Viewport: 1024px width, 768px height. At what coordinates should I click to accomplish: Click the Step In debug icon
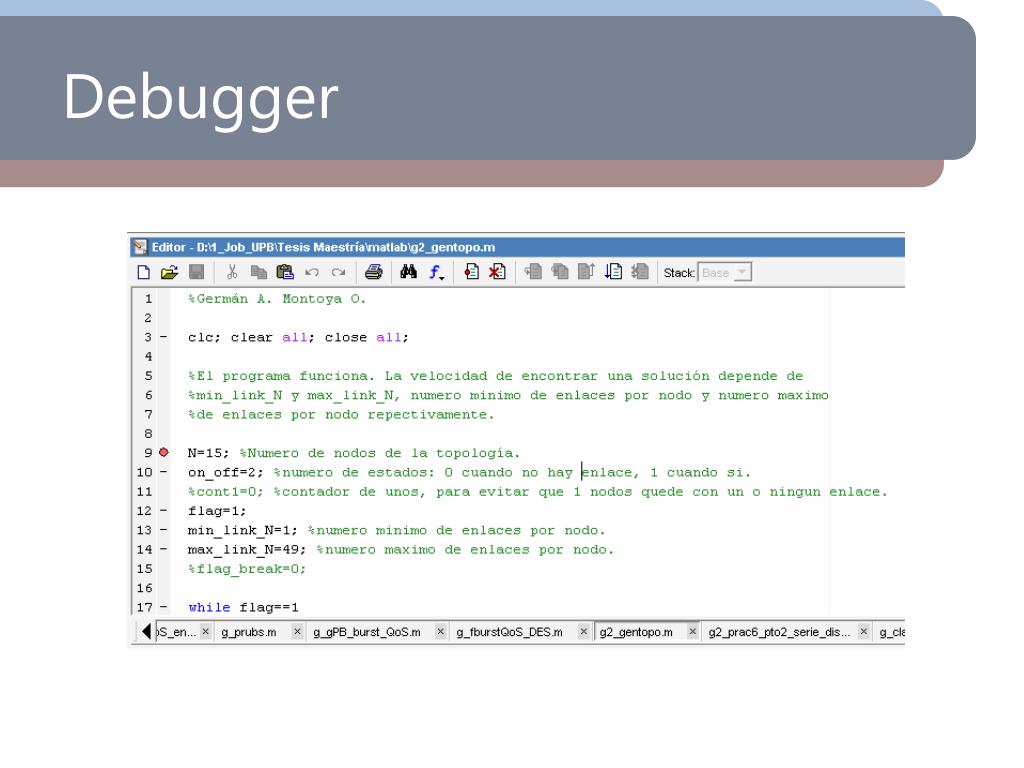coord(560,272)
